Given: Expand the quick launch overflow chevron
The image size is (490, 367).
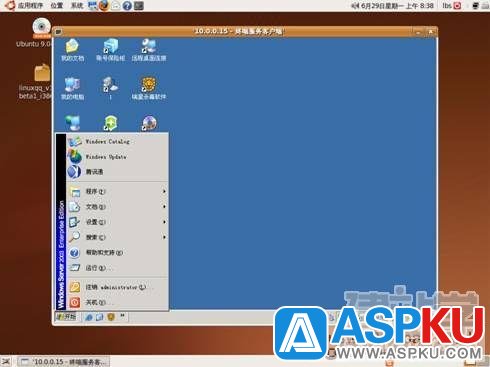Looking at the screenshot, I should pyautogui.click(x=122, y=315).
